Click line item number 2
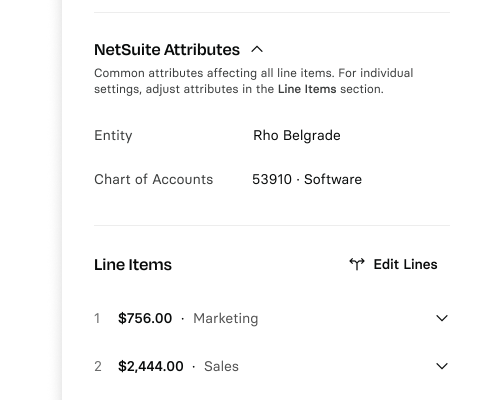 (x=98, y=366)
